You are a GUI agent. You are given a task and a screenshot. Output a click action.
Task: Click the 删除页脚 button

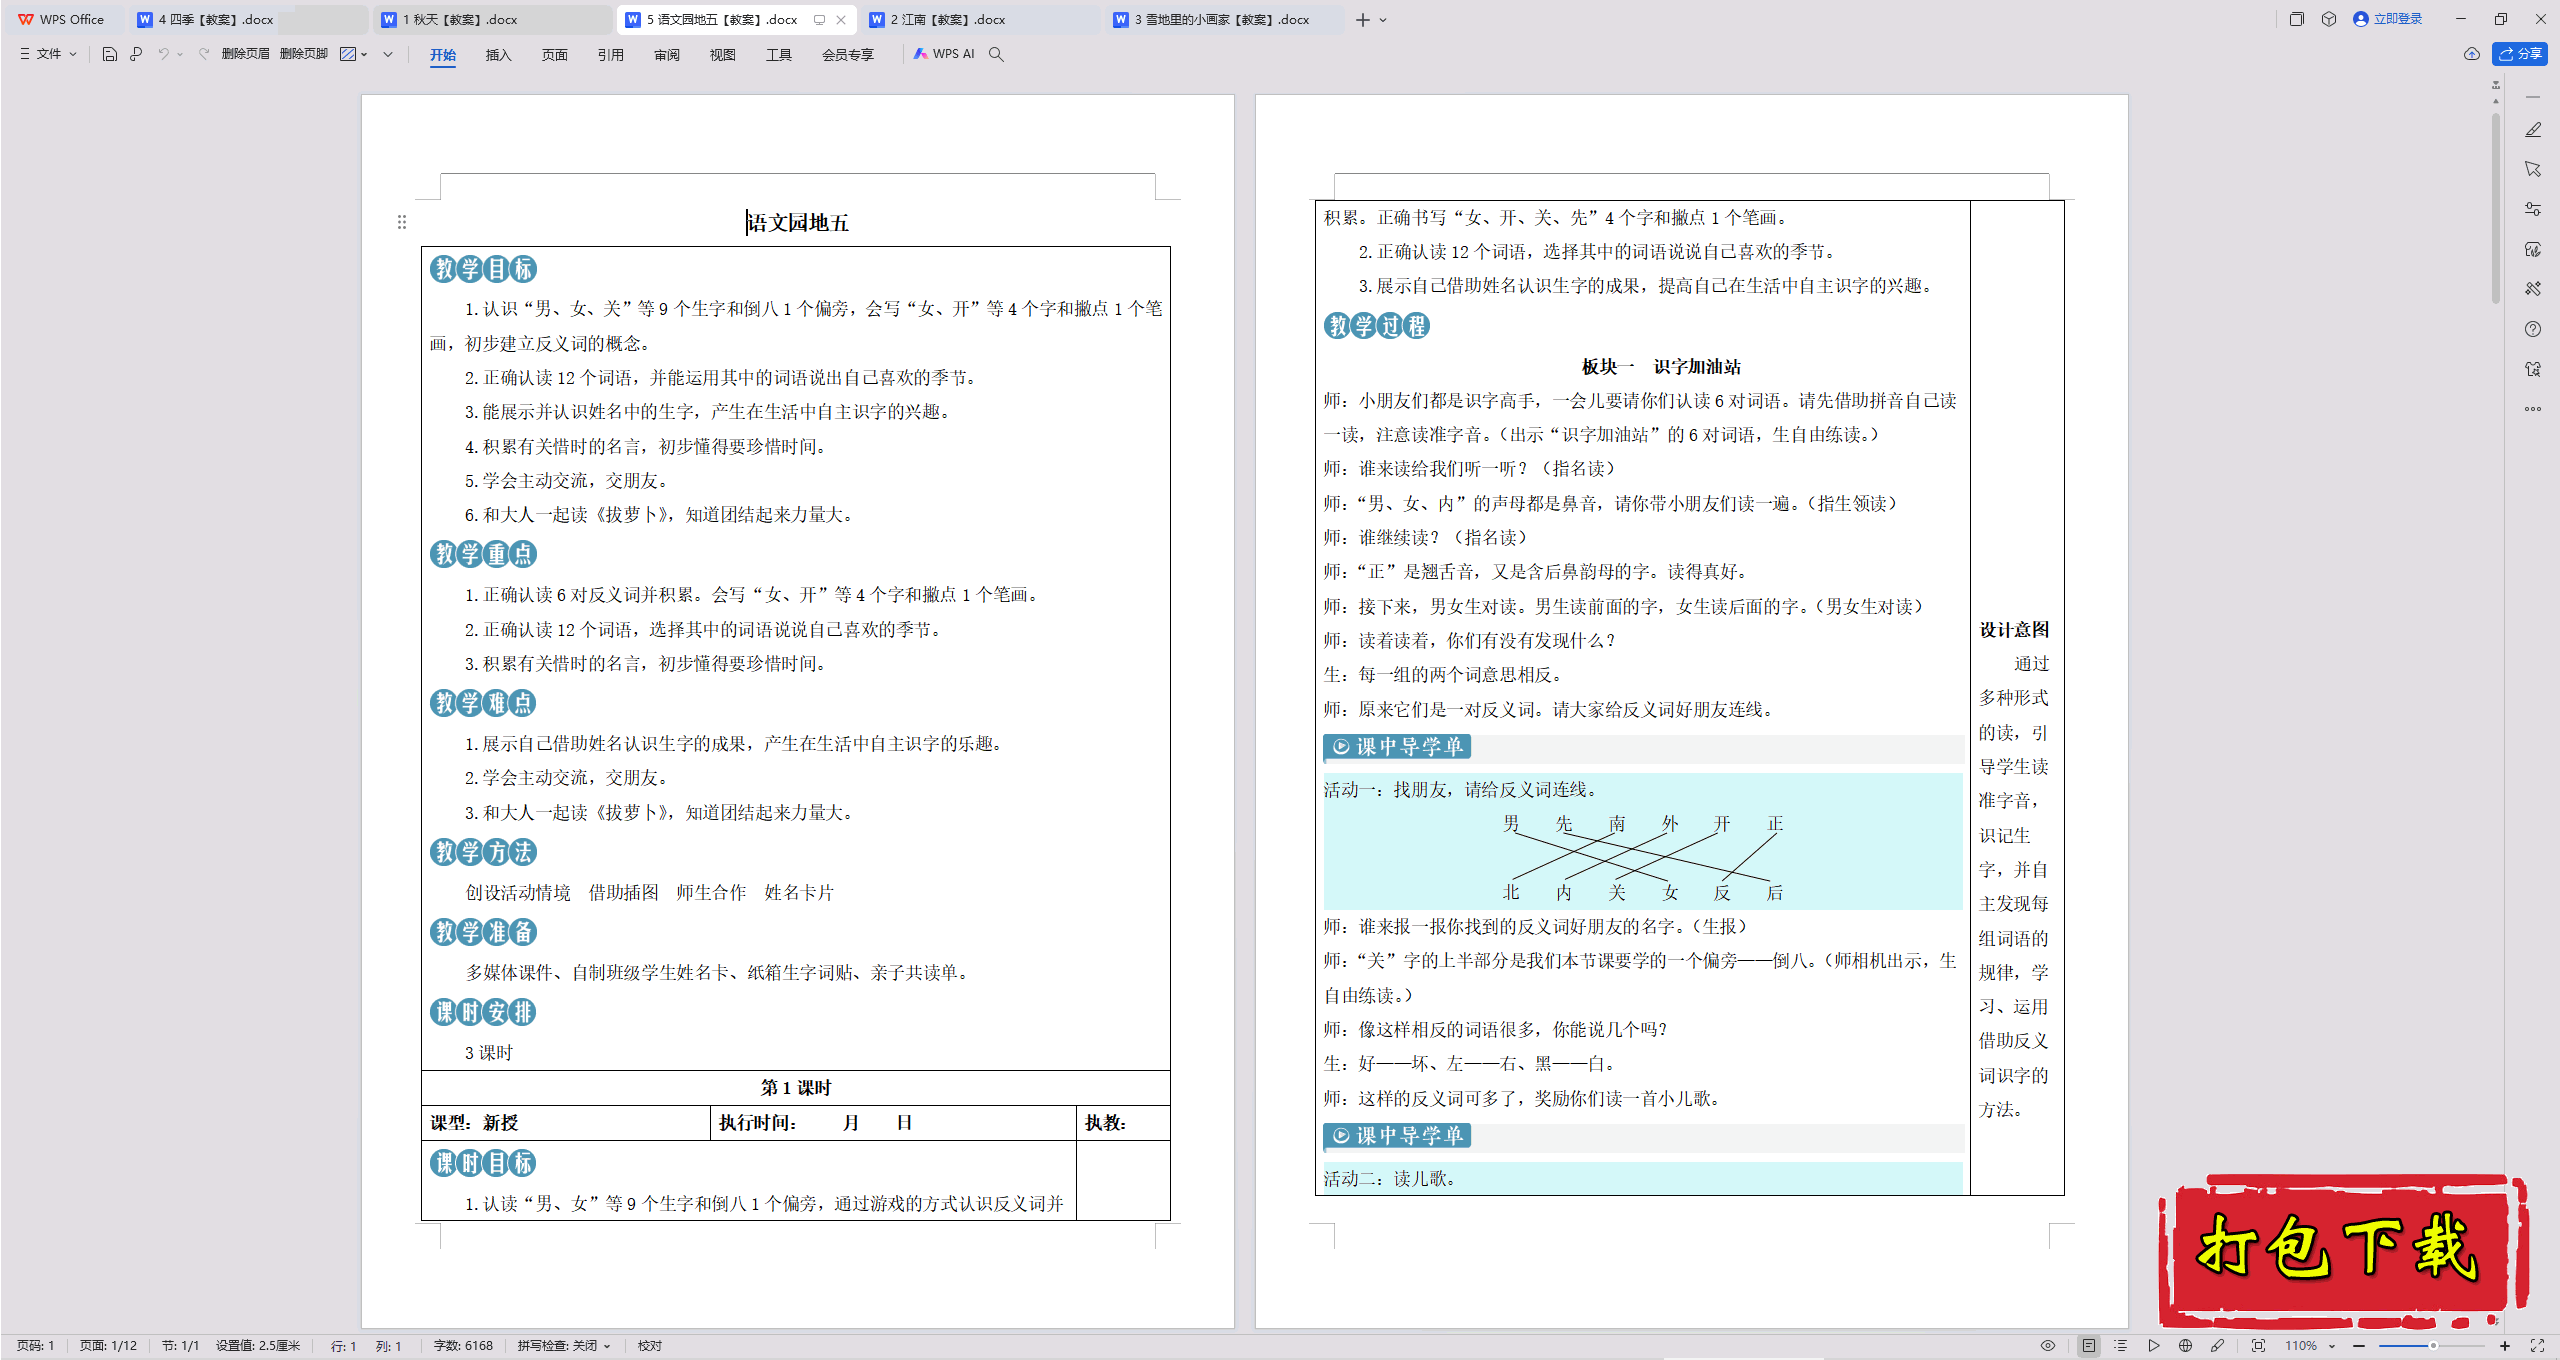pos(304,54)
